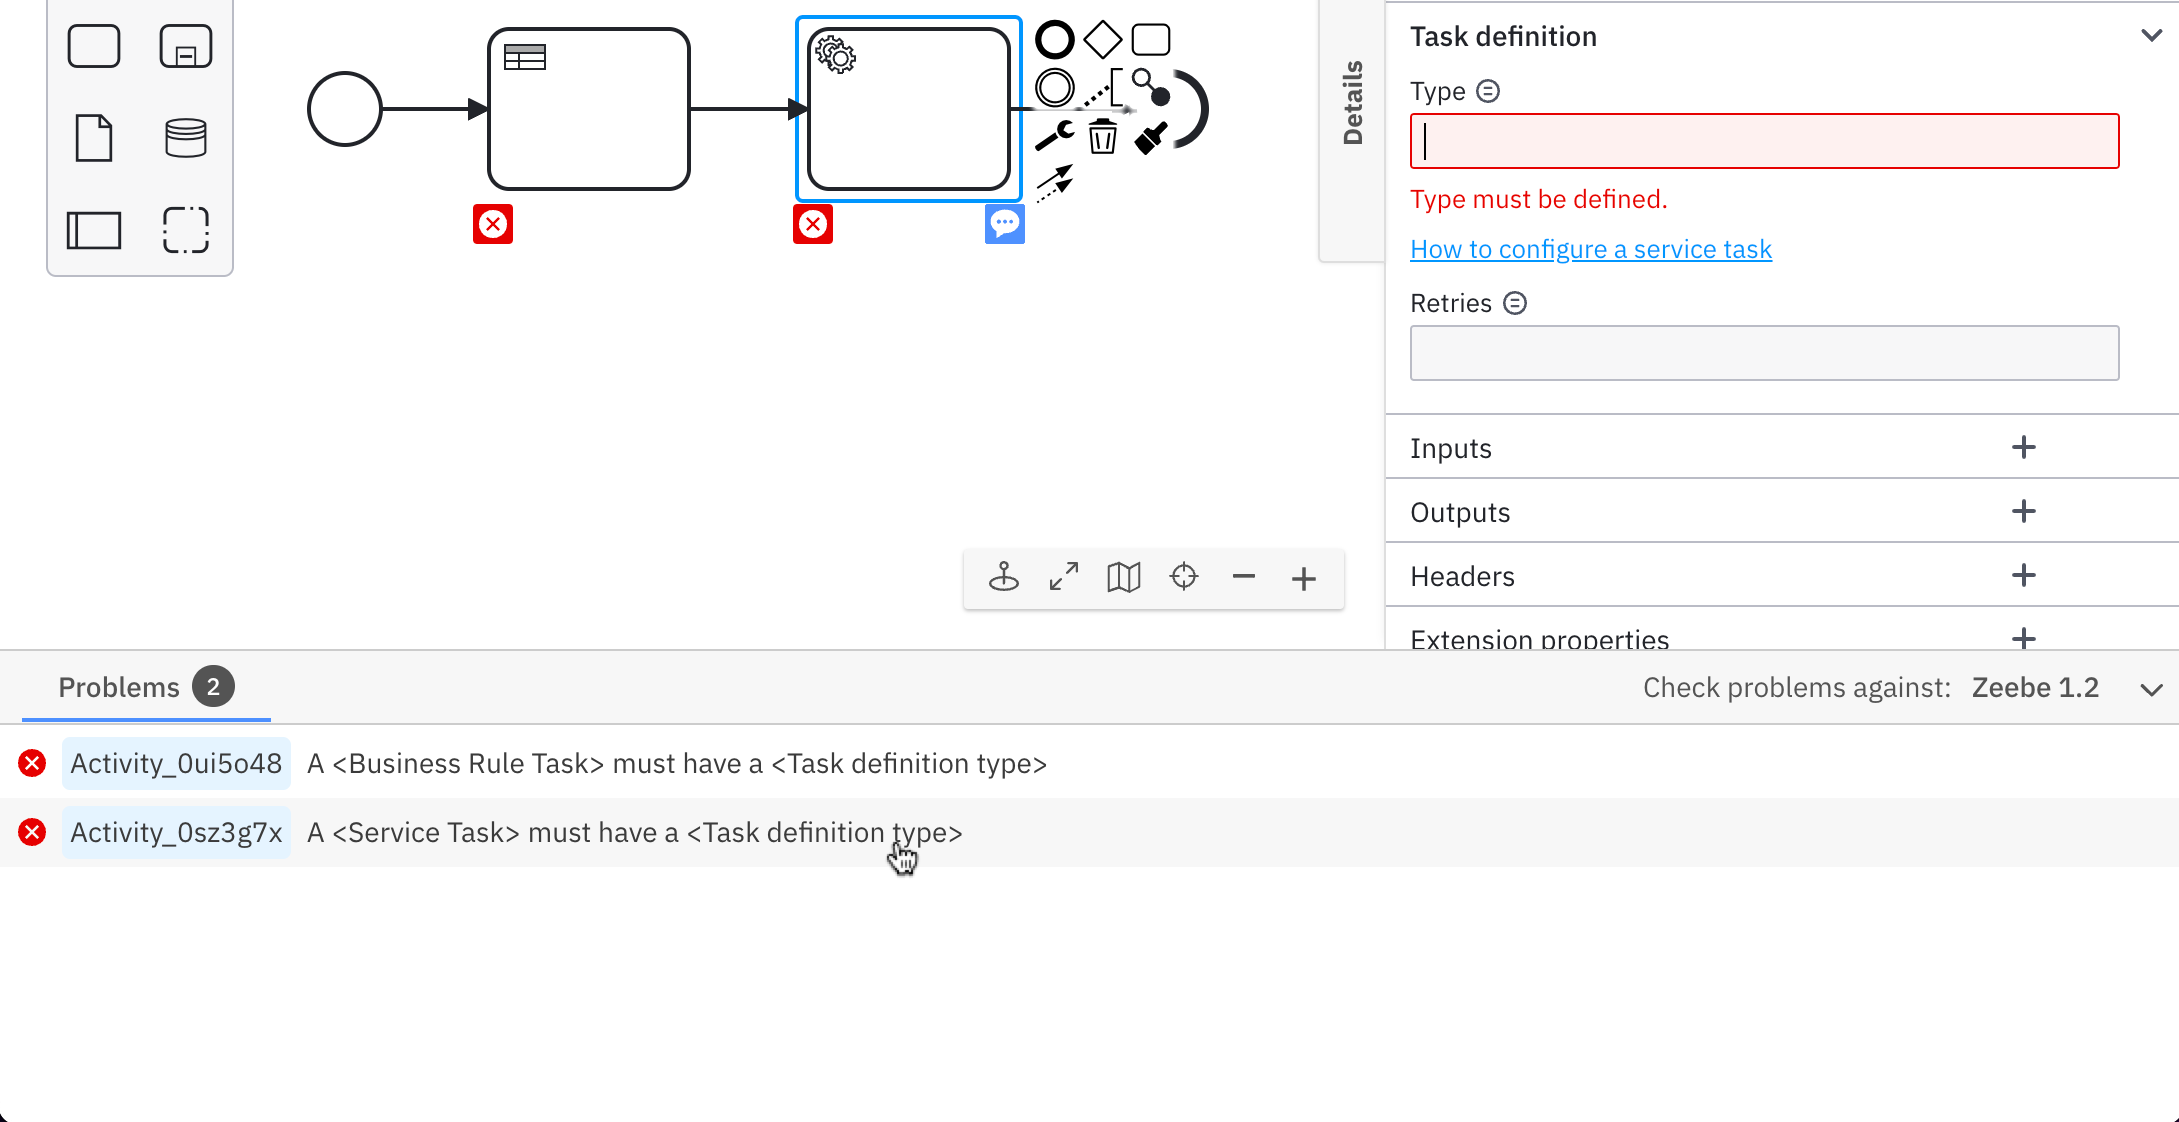The image size is (2179, 1122).
Task: Open the How to configure a service task link
Action: pos(1590,248)
